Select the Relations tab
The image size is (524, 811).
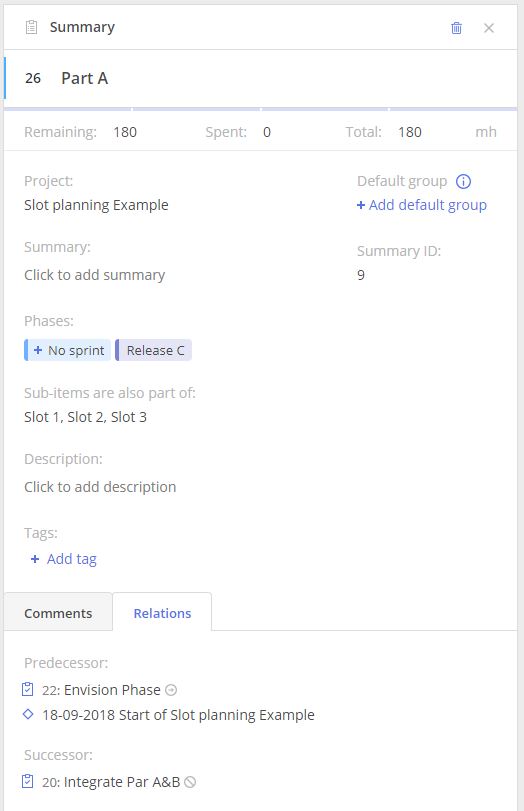click(x=162, y=613)
